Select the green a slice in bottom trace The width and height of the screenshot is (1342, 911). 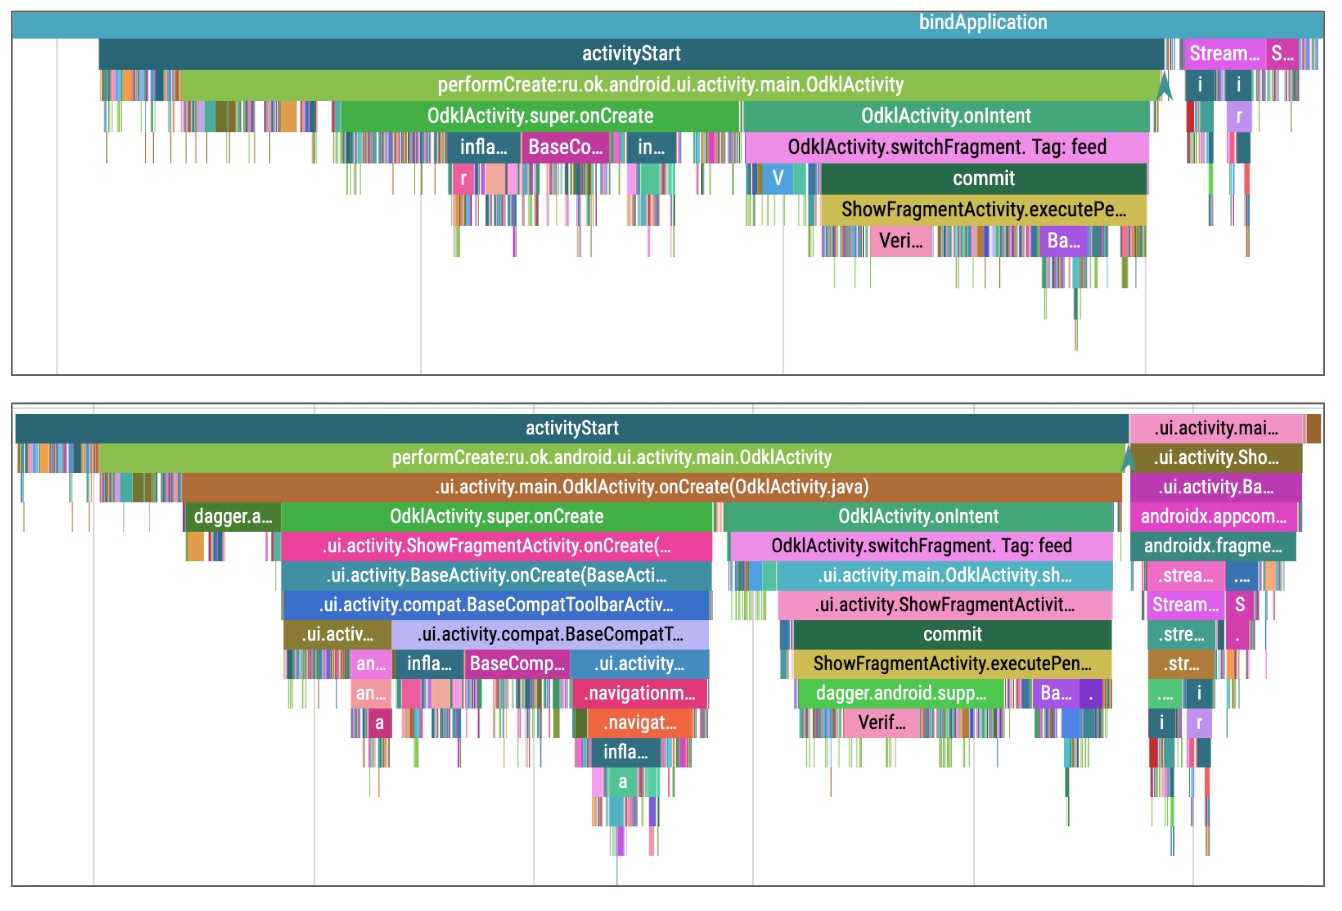click(x=622, y=782)
